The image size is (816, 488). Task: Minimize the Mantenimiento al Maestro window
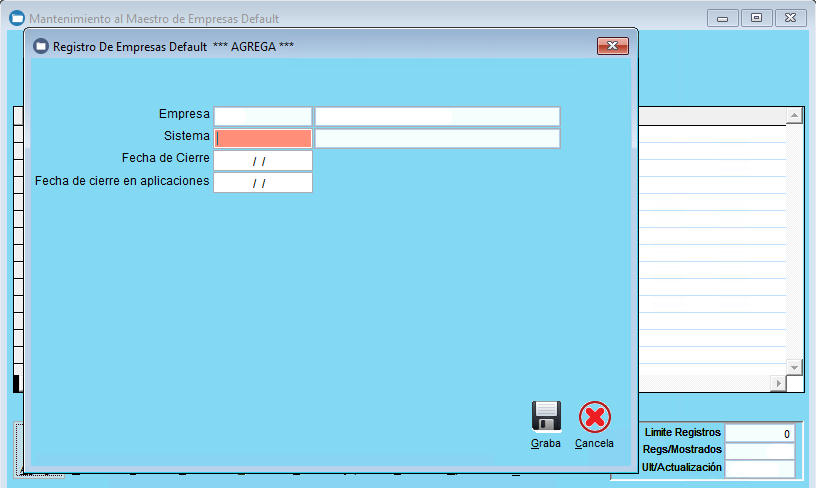pyautogui.click(x=723, y=18)
